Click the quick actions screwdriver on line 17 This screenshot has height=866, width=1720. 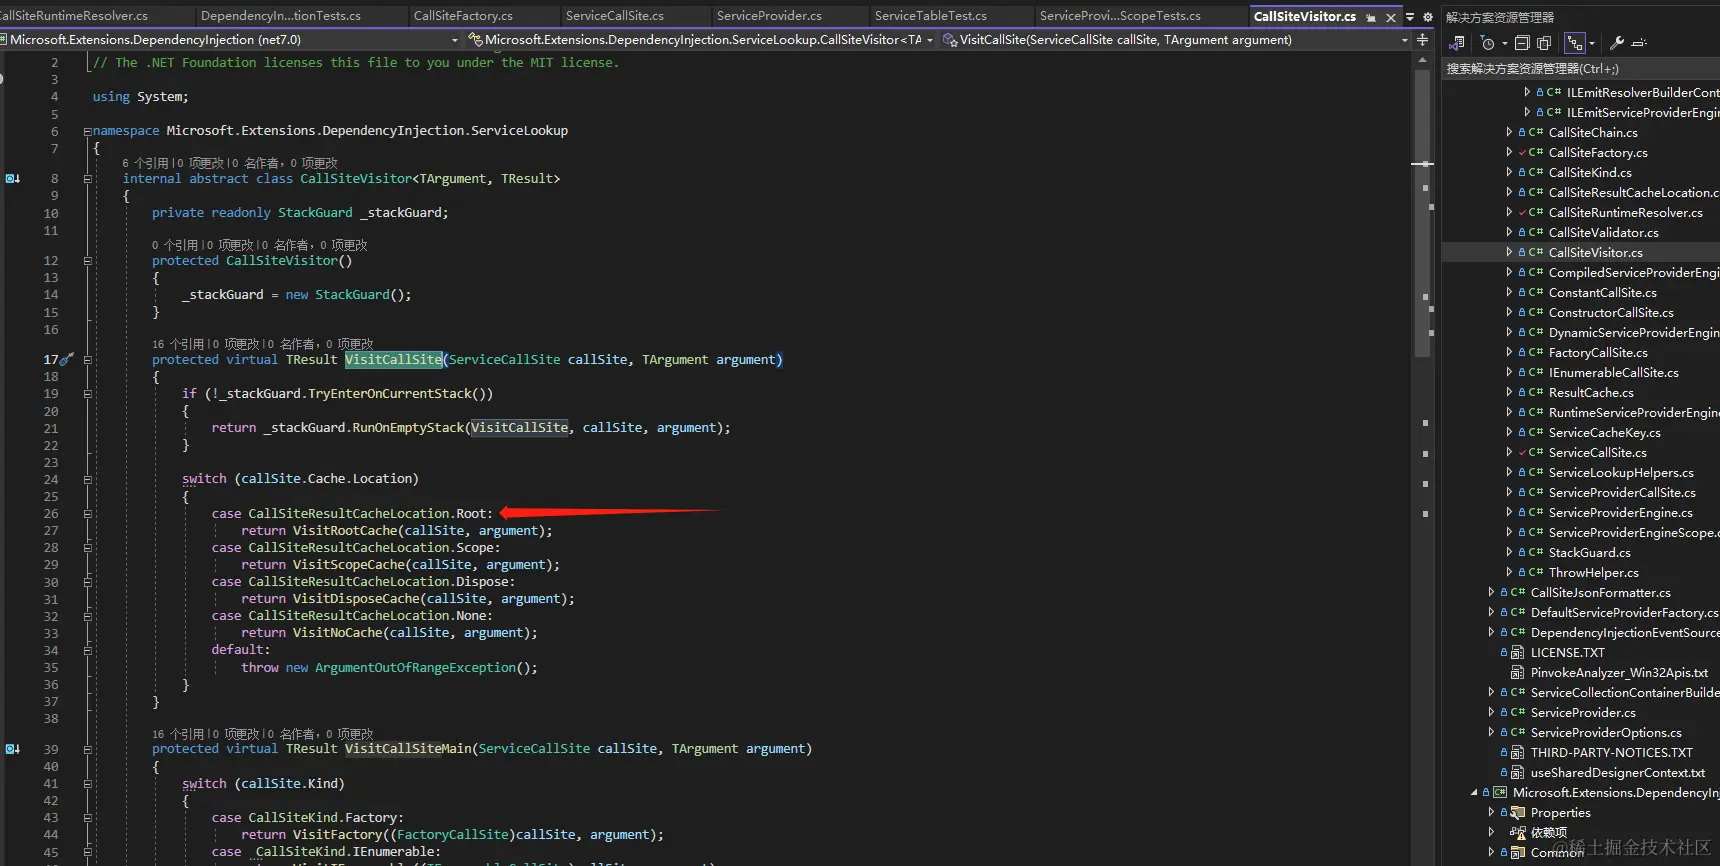pos(67,359)
